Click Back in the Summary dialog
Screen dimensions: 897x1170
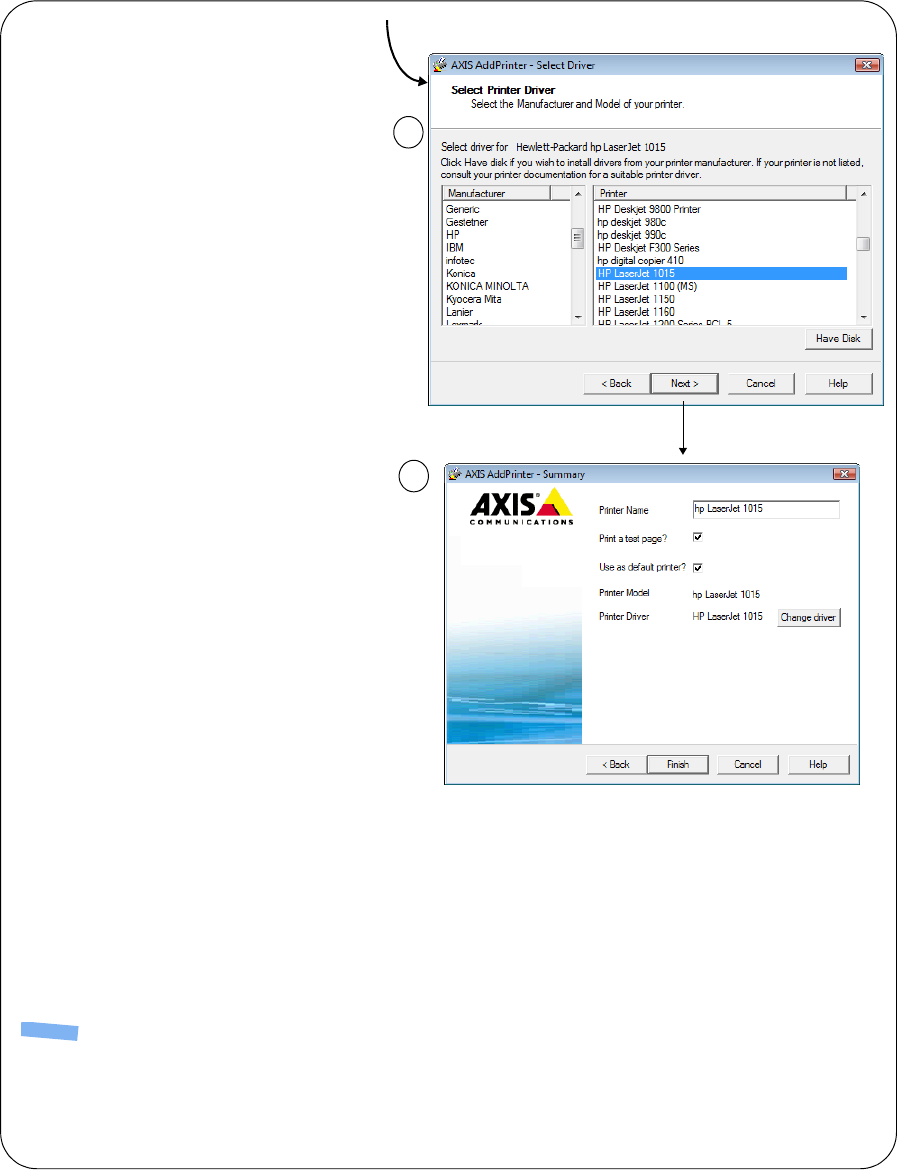click(x=616, y=765)
